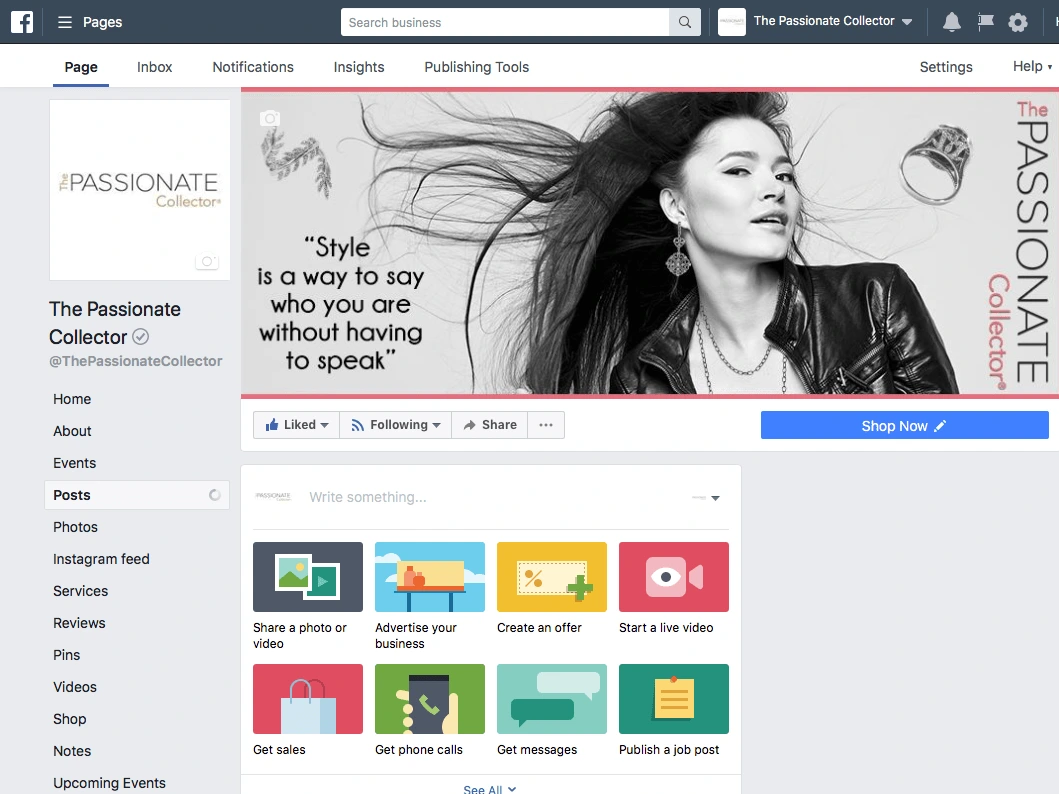Viewport: 1059px width, 794px height.
Task: Go to Home in the sidebar
Action: click(x=72, y=399)
